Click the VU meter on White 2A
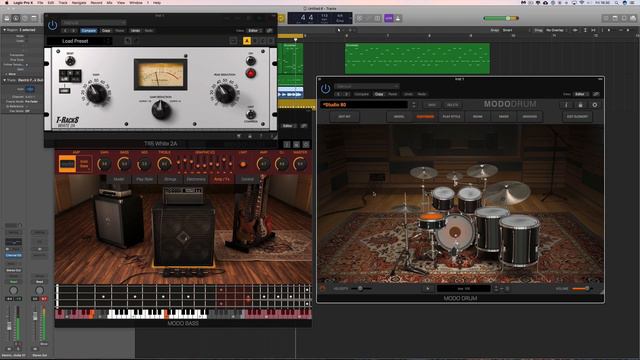The image size is (640, 360). point(161,74)
